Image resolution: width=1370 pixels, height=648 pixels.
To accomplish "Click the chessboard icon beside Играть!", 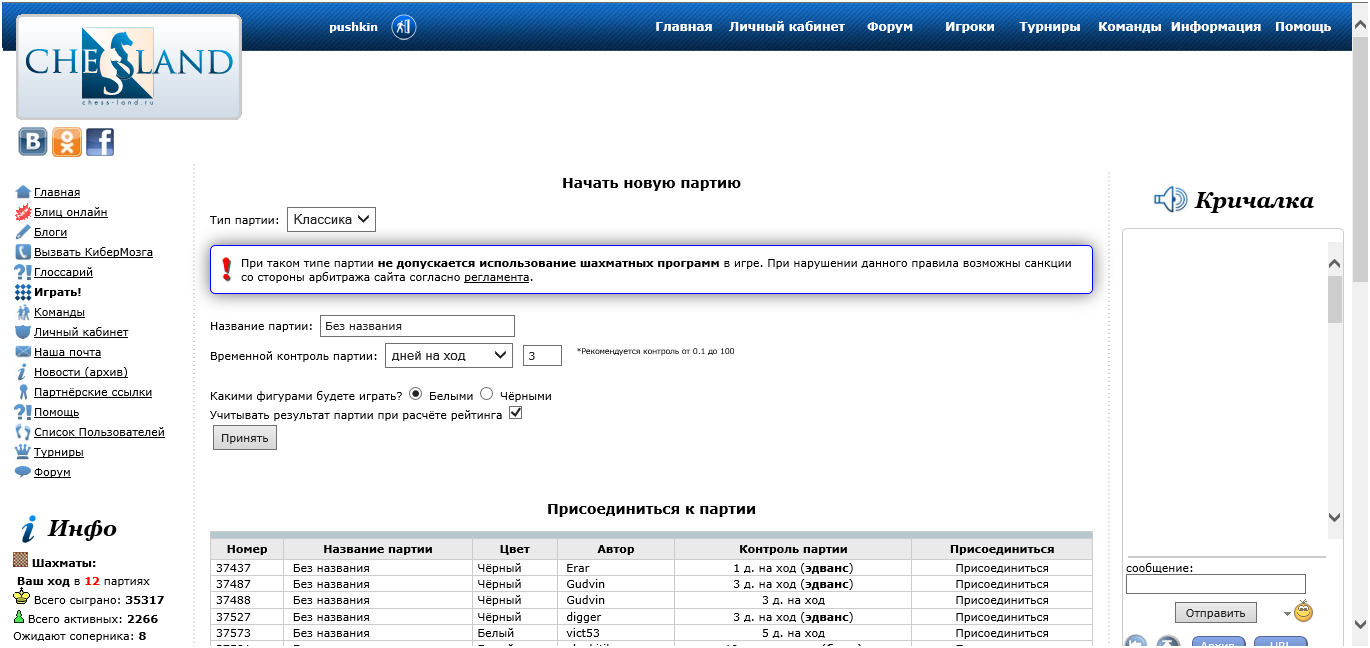I will coord(23,292).
